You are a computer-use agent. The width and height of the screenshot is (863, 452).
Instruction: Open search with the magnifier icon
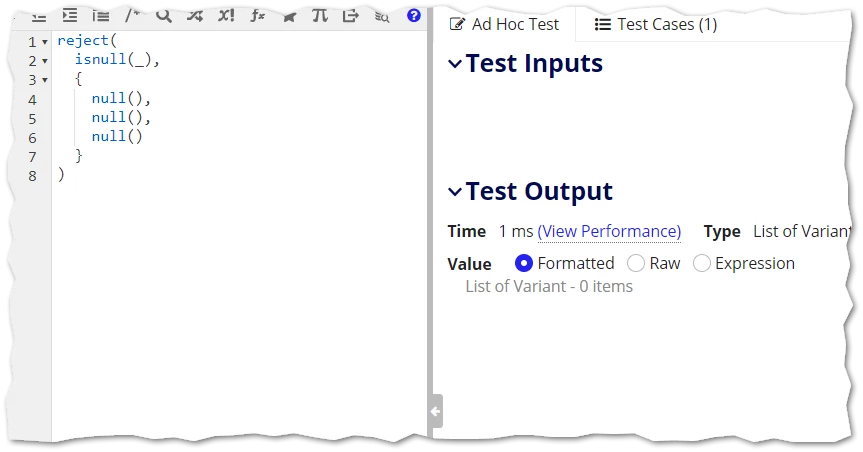pos(163,15)
